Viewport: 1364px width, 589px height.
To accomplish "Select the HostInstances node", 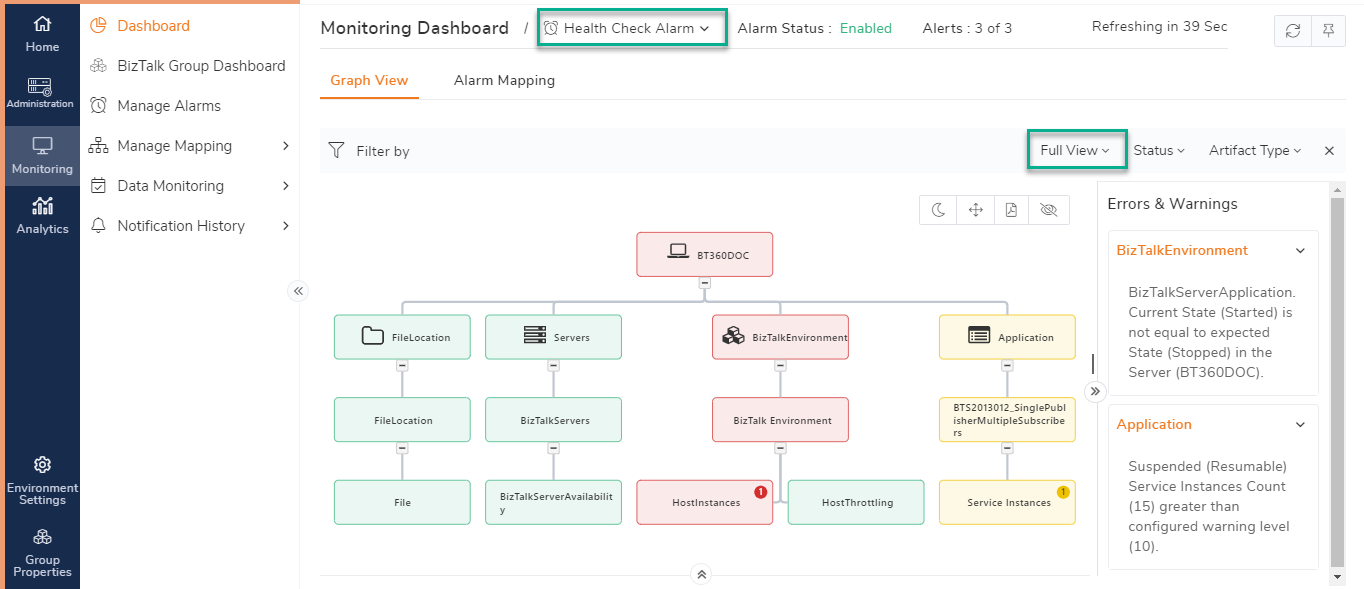I will [x=705, y=502].
